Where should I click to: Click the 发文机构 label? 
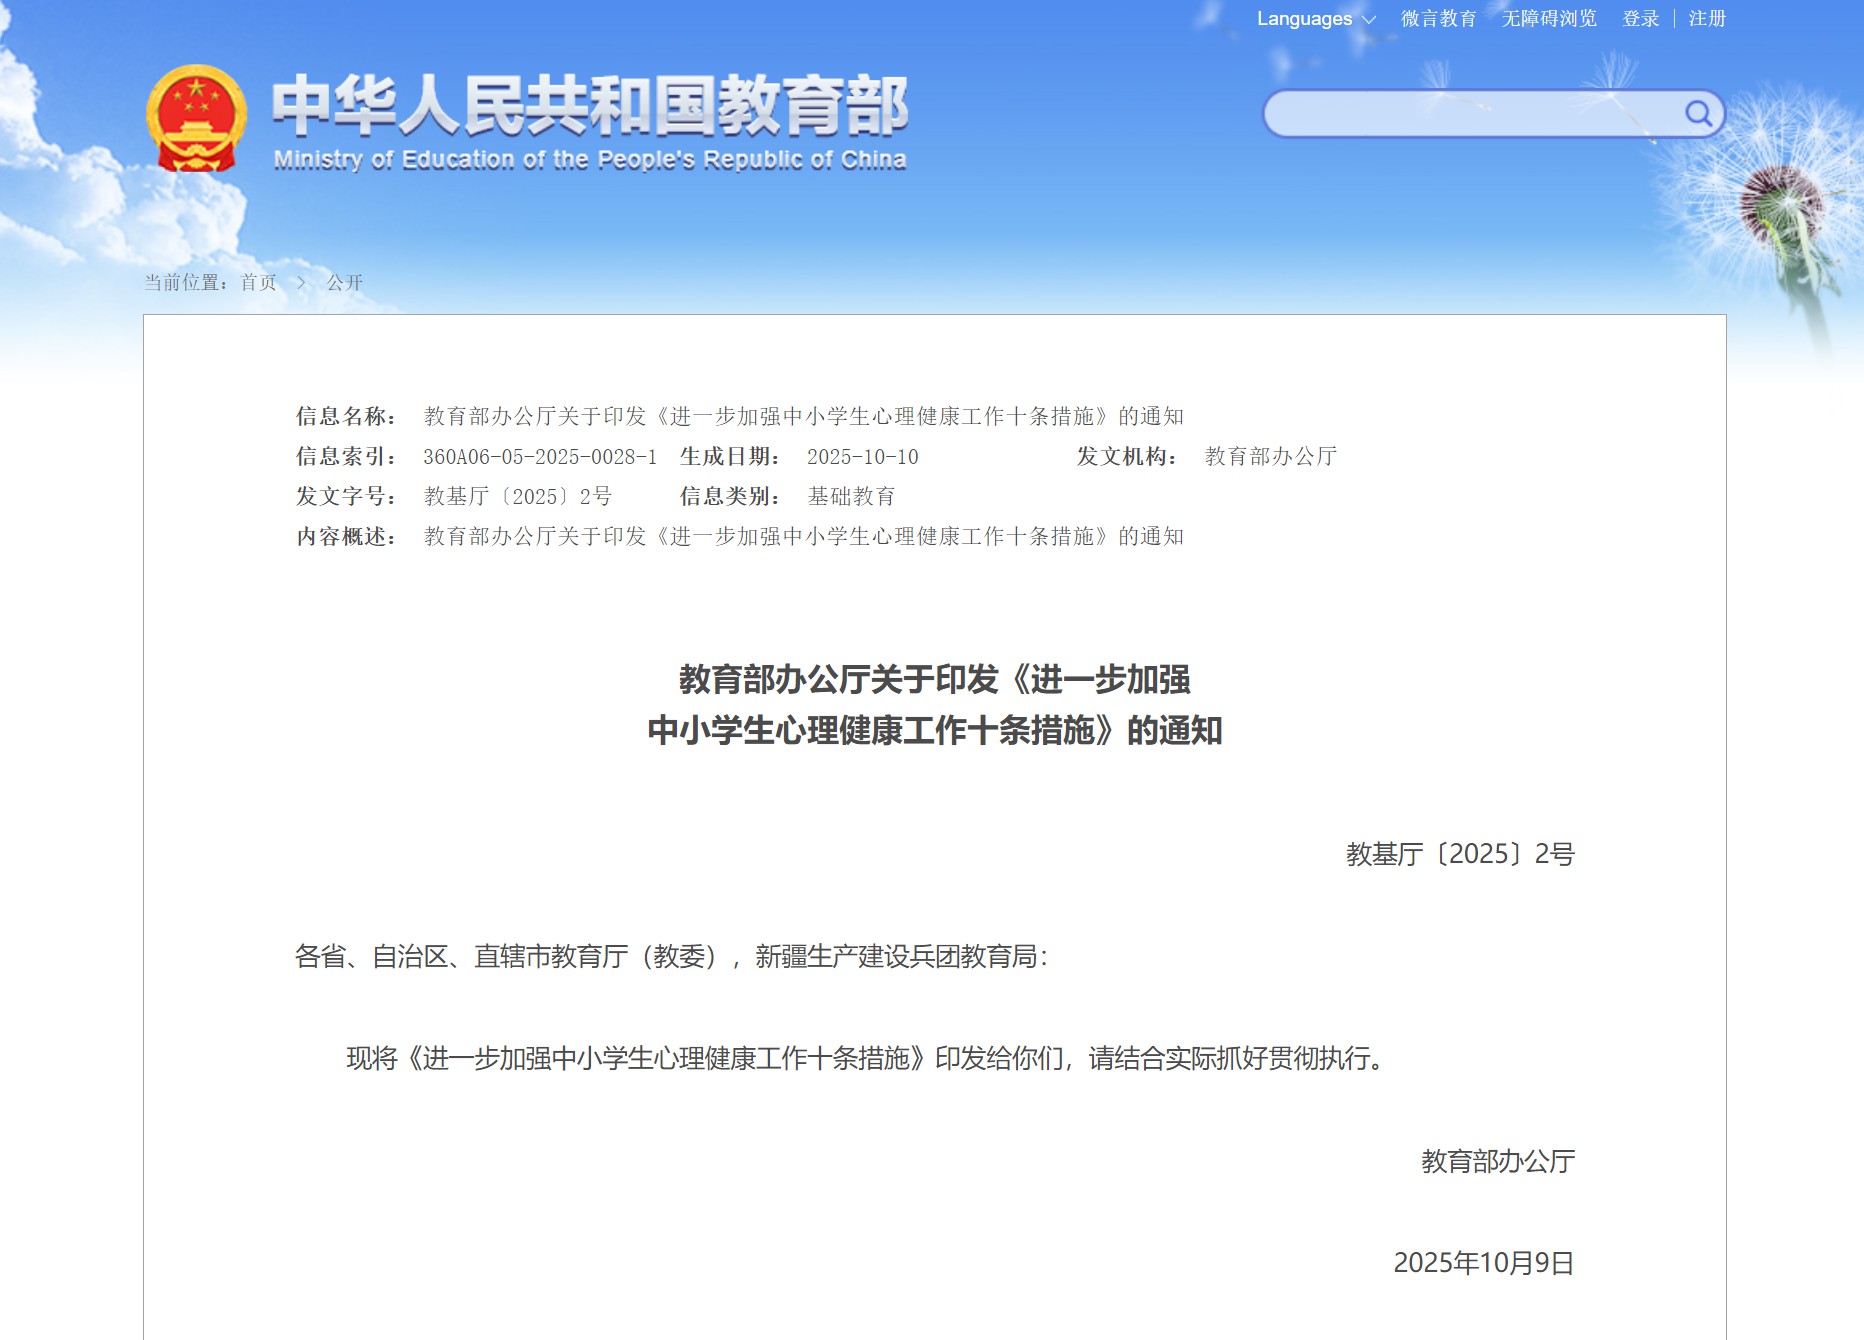1128,457
